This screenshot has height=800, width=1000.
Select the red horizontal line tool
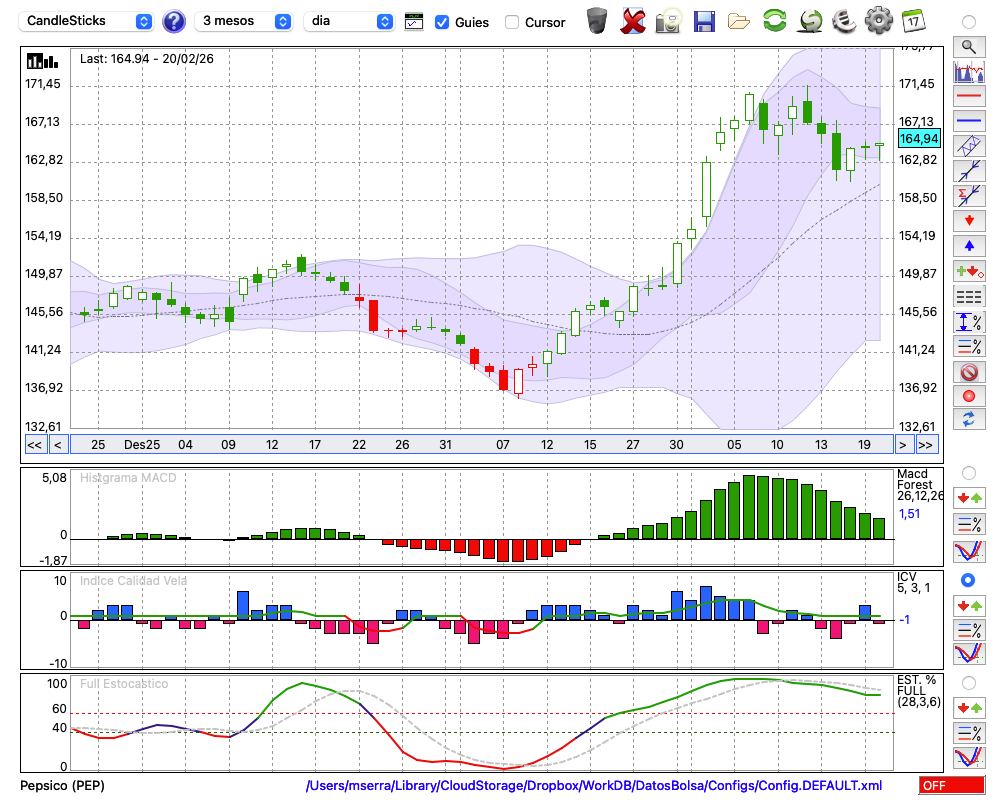coord(968,97)
